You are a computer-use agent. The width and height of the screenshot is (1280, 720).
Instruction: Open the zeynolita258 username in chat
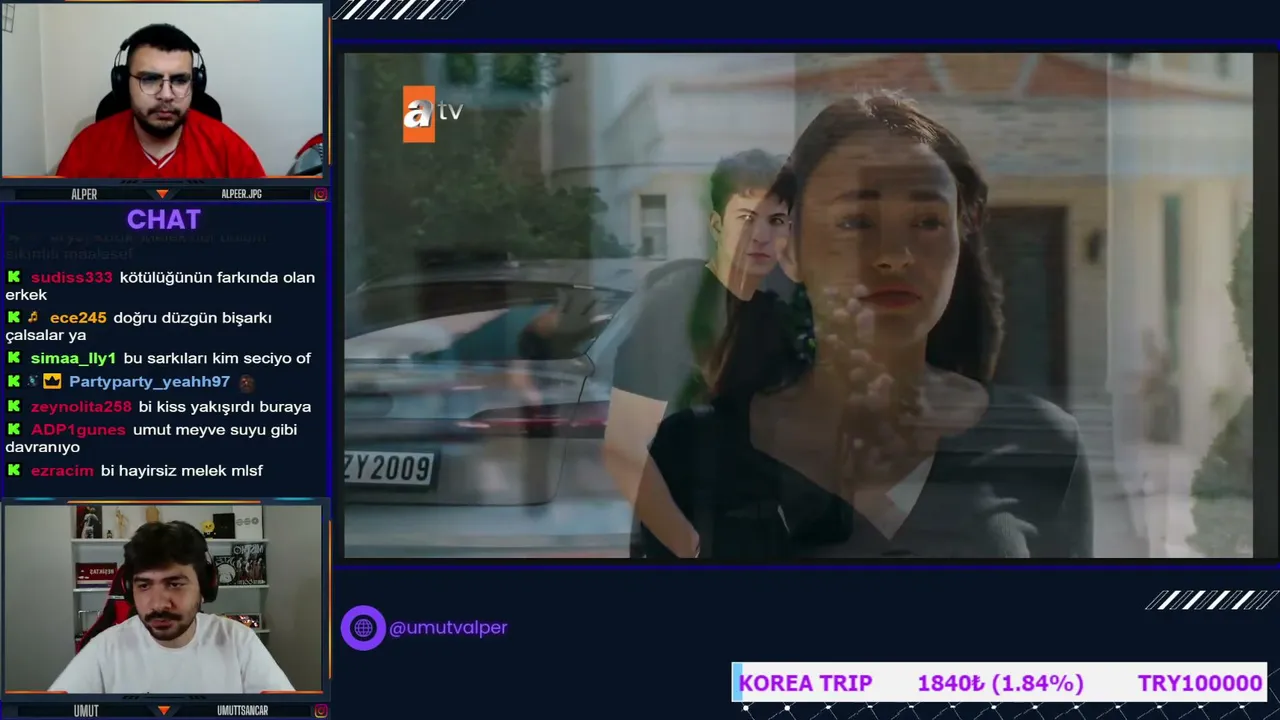click(x=81, y=406)
